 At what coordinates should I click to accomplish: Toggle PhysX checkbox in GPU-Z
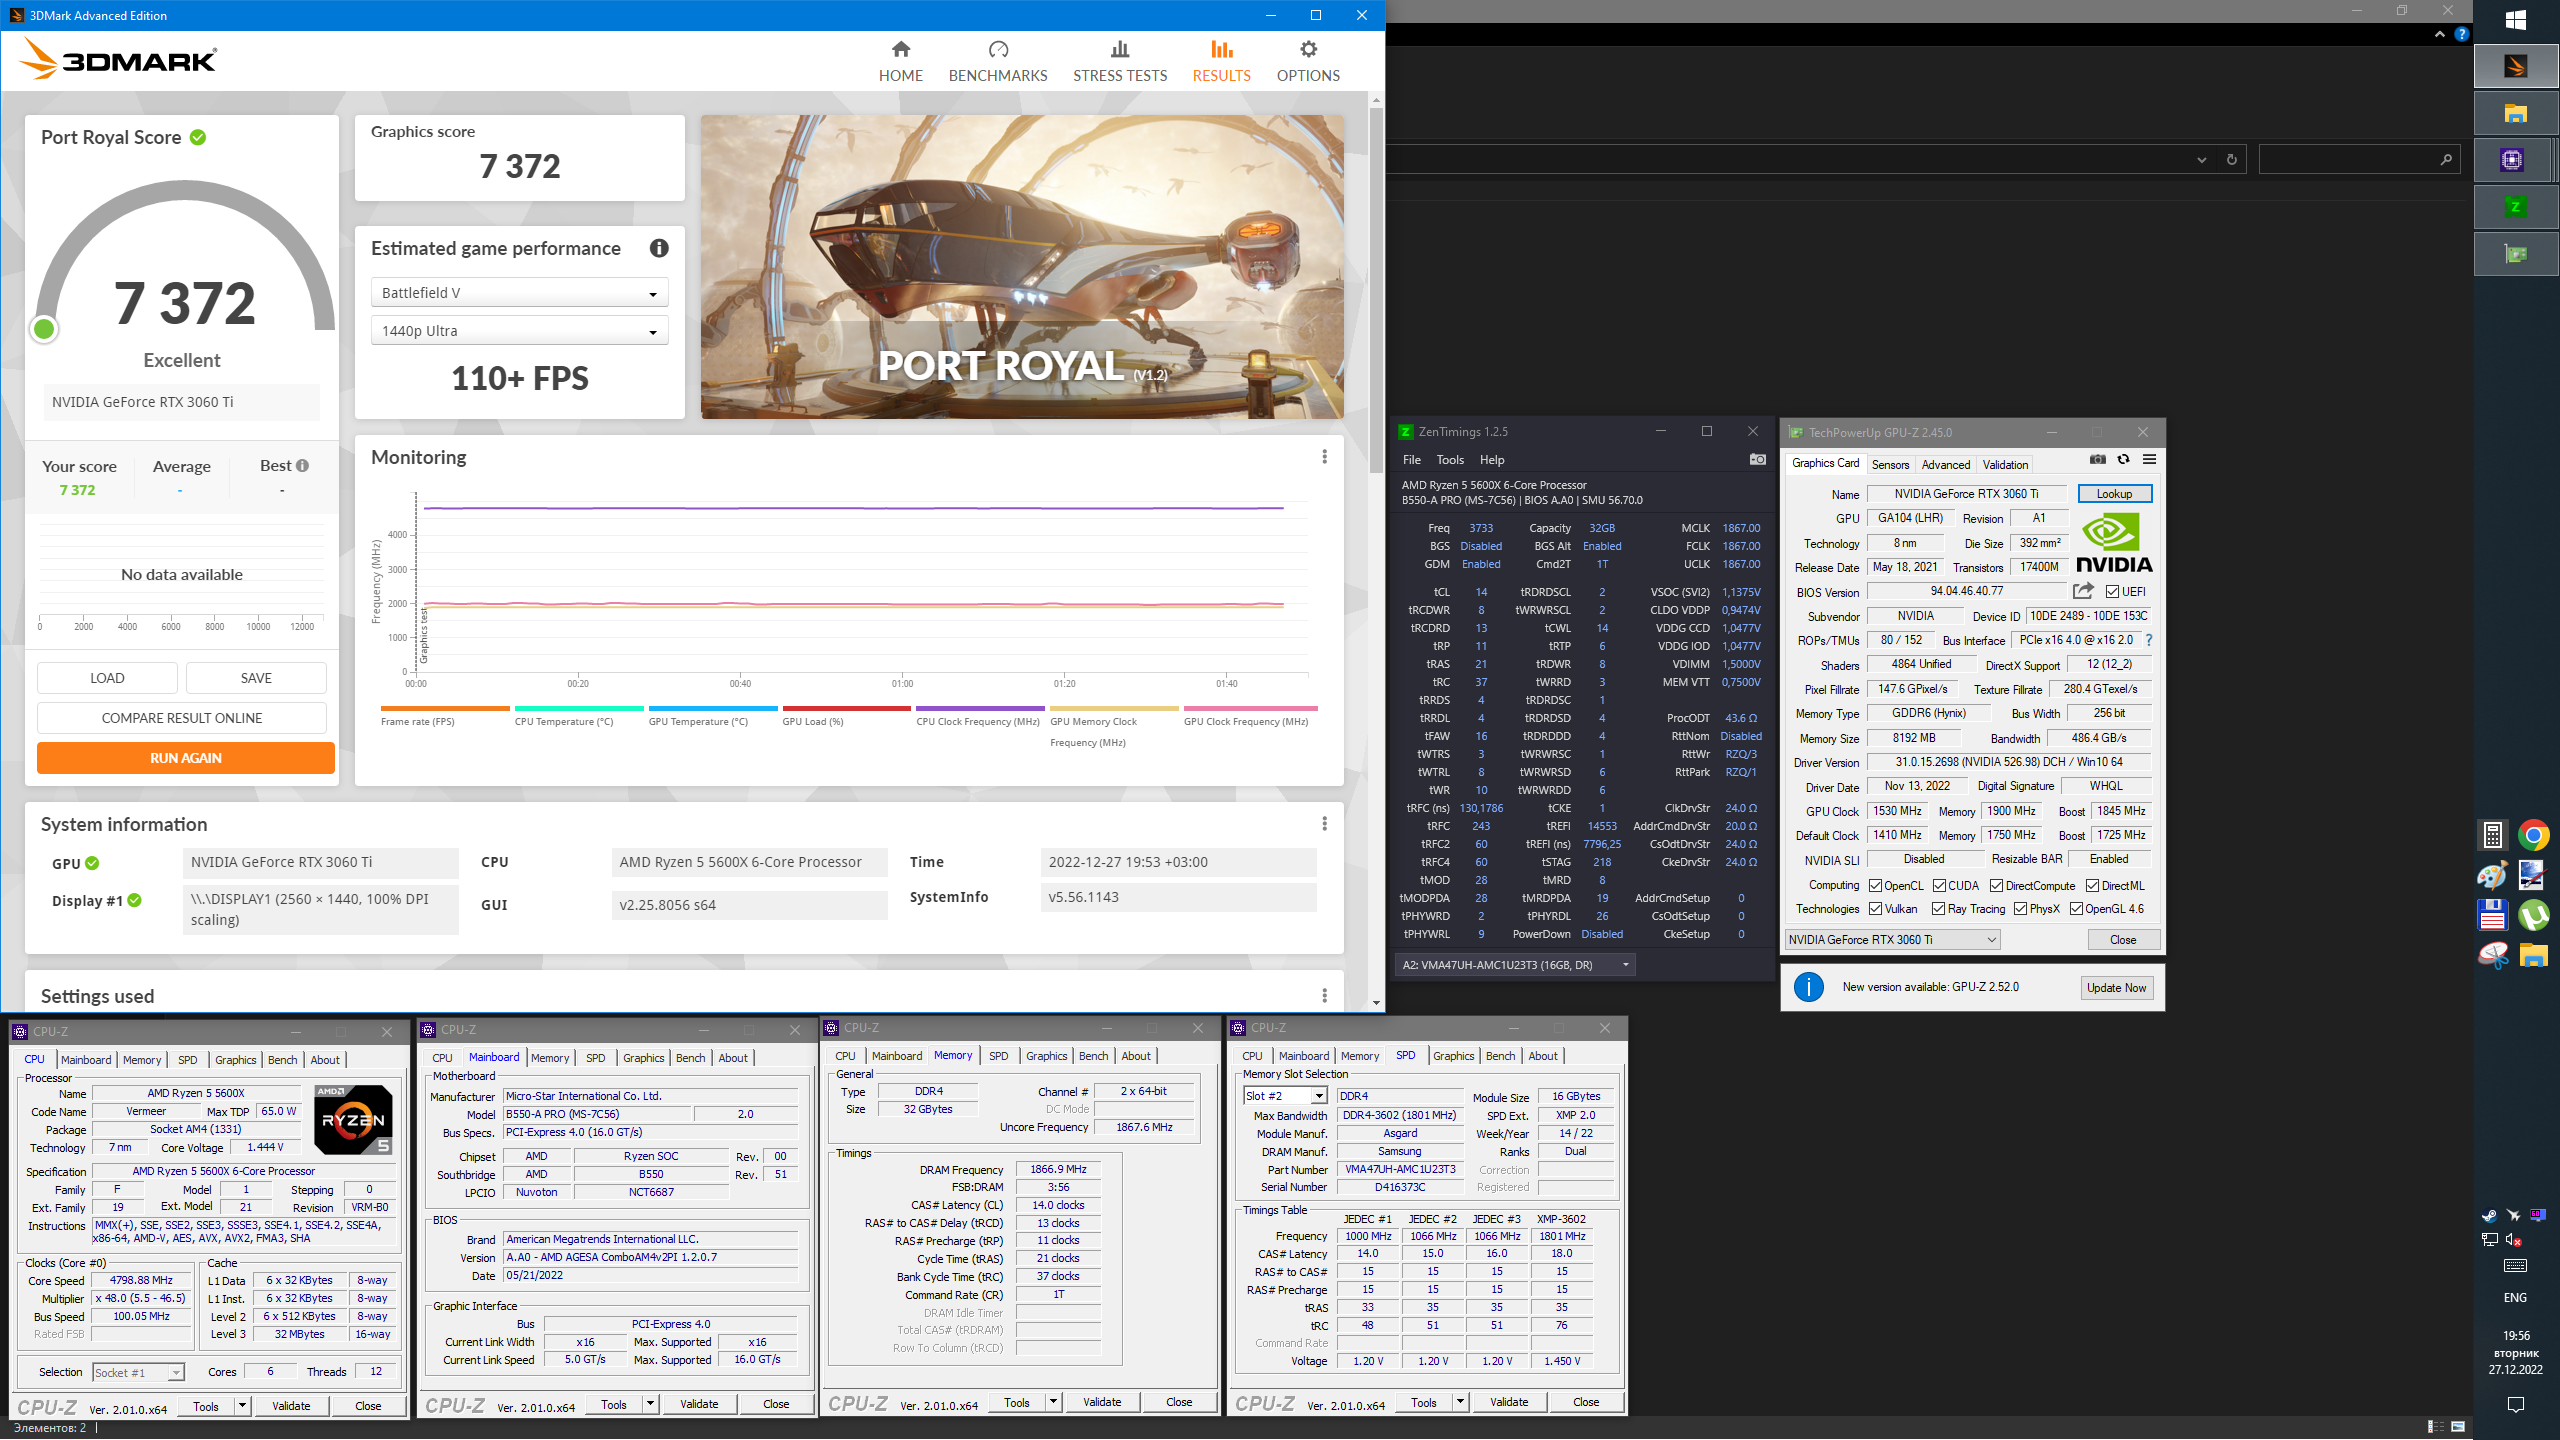(x=2020, y=909)
